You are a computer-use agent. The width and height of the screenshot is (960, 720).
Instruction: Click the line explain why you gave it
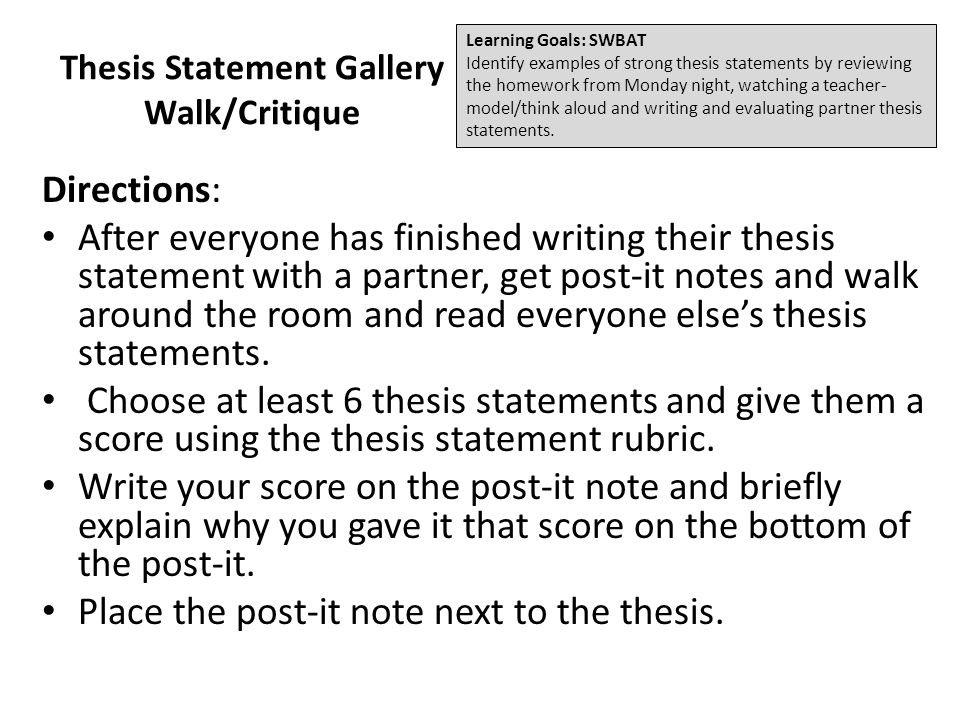494,526
